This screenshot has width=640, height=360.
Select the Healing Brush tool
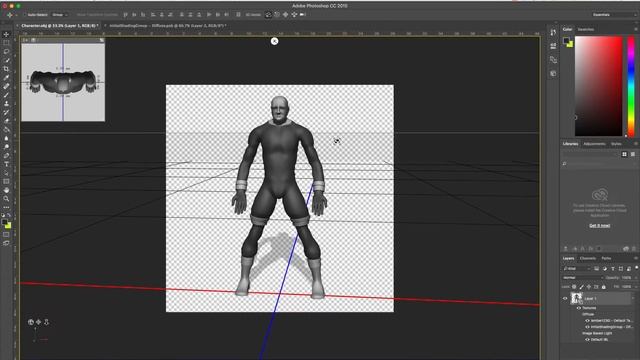pyautogui.click(x=6, y=86)
